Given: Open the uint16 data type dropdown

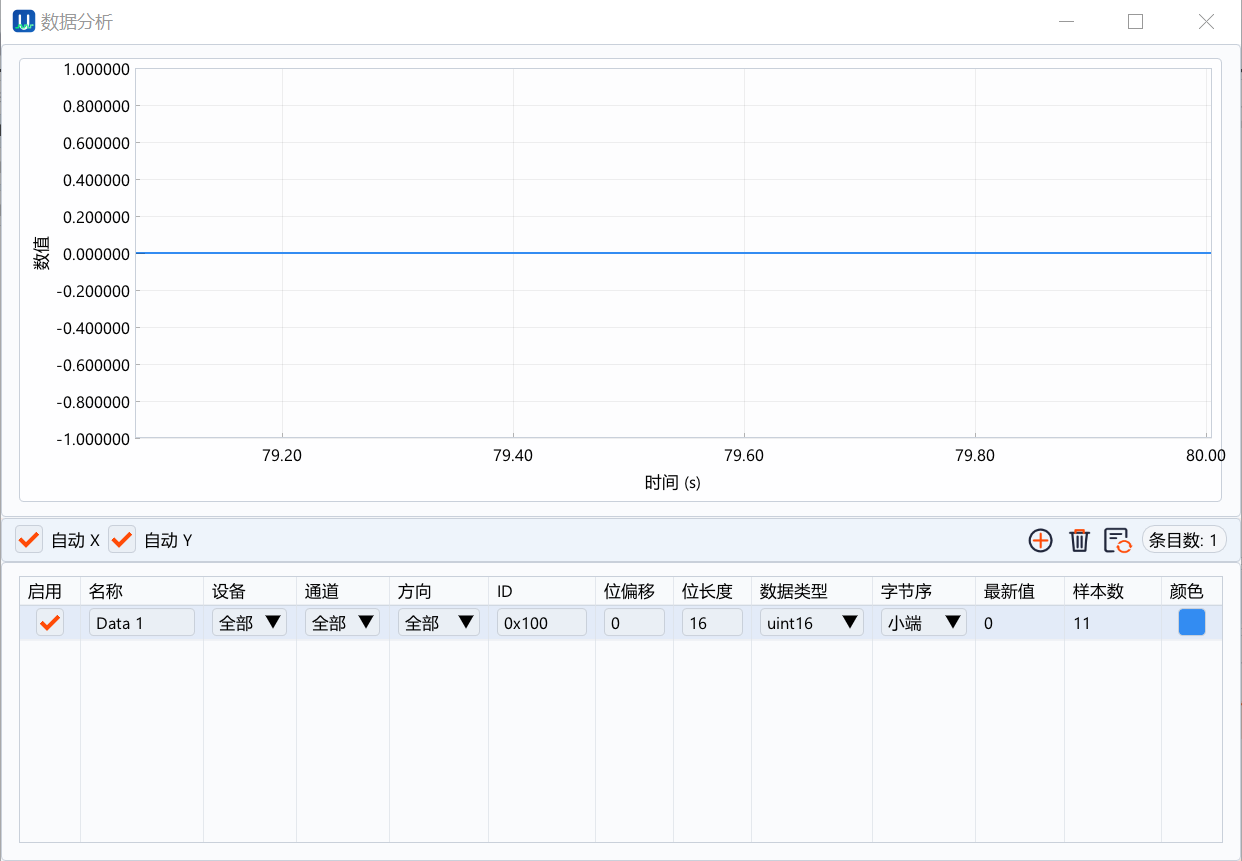Looking at the screenshot, I should click(812, 623).
